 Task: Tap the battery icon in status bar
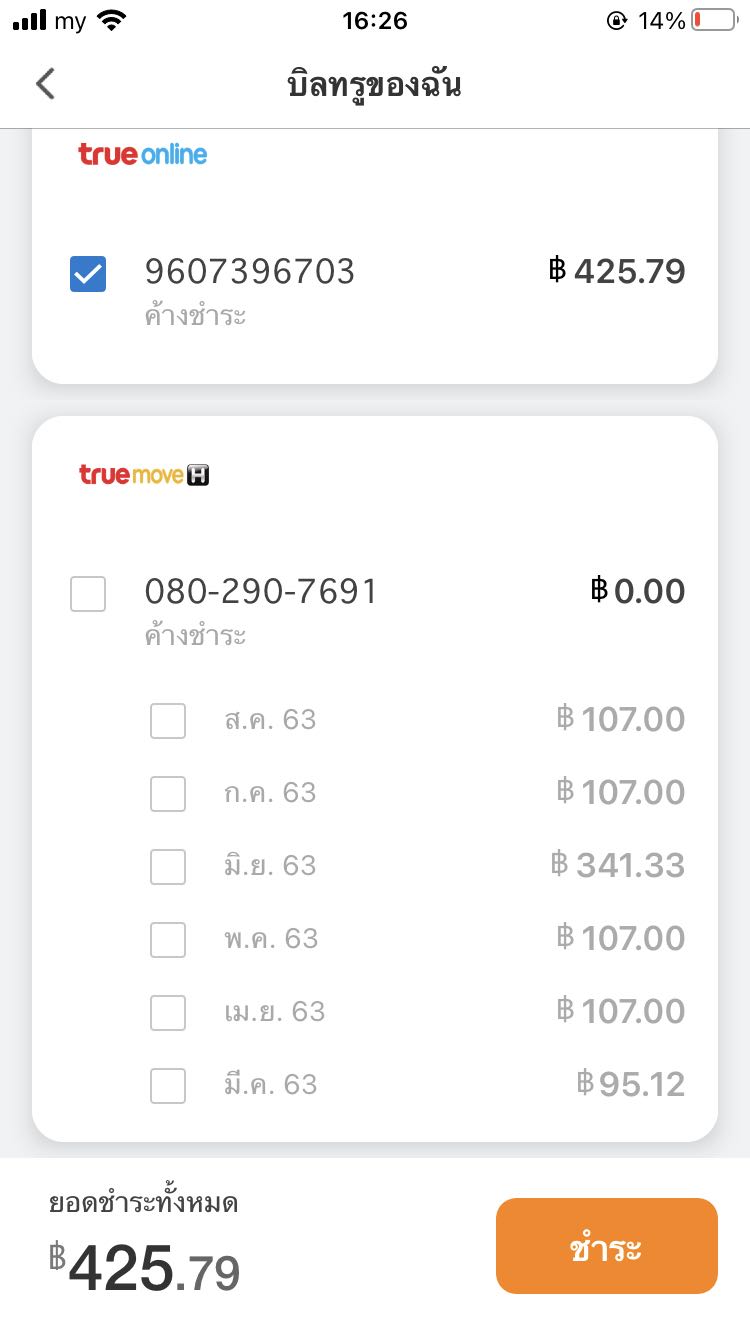713,20
